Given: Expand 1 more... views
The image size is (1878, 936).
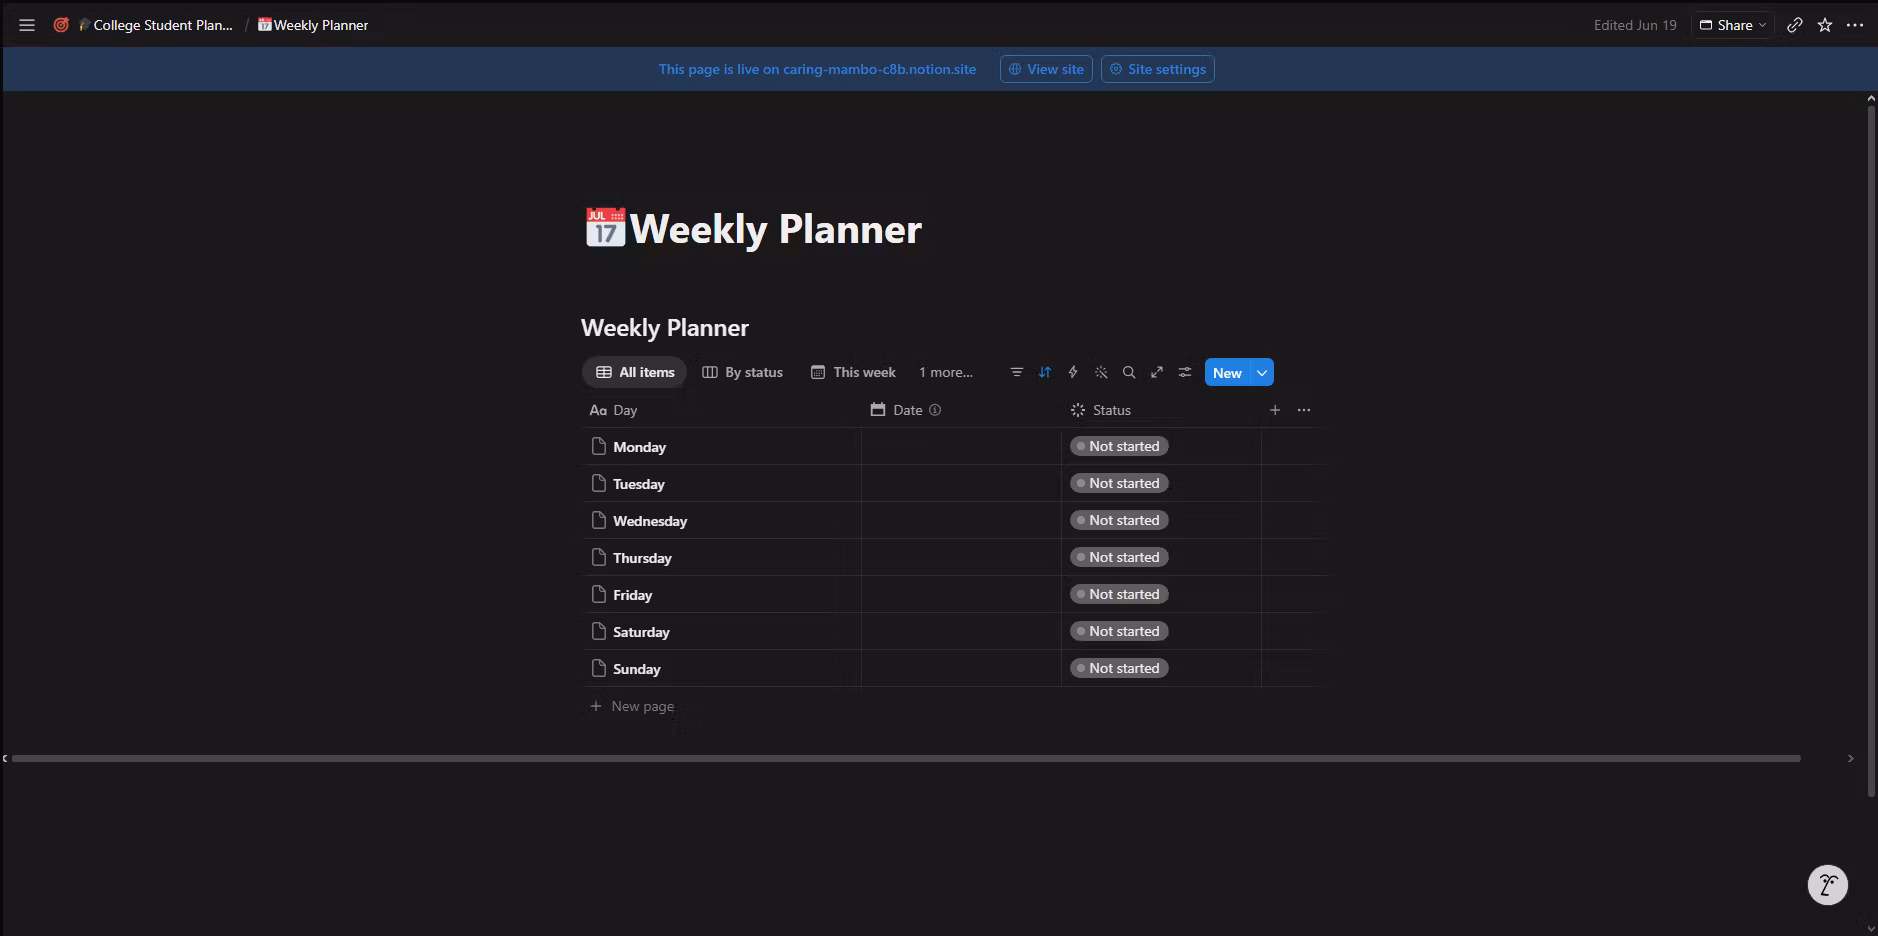Looking at the screenshot, I should (x=946, y=372).
